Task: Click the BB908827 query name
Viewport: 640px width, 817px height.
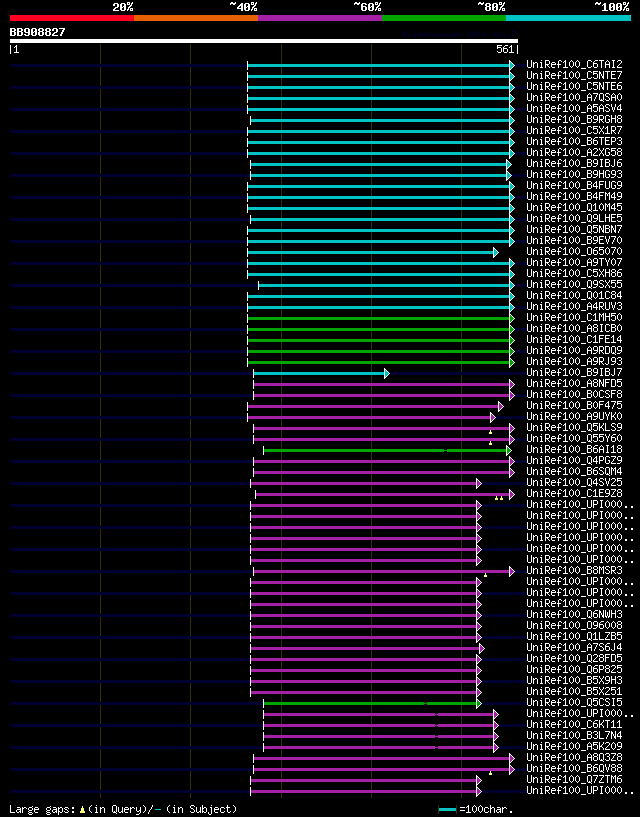Action: coord(38,32)
